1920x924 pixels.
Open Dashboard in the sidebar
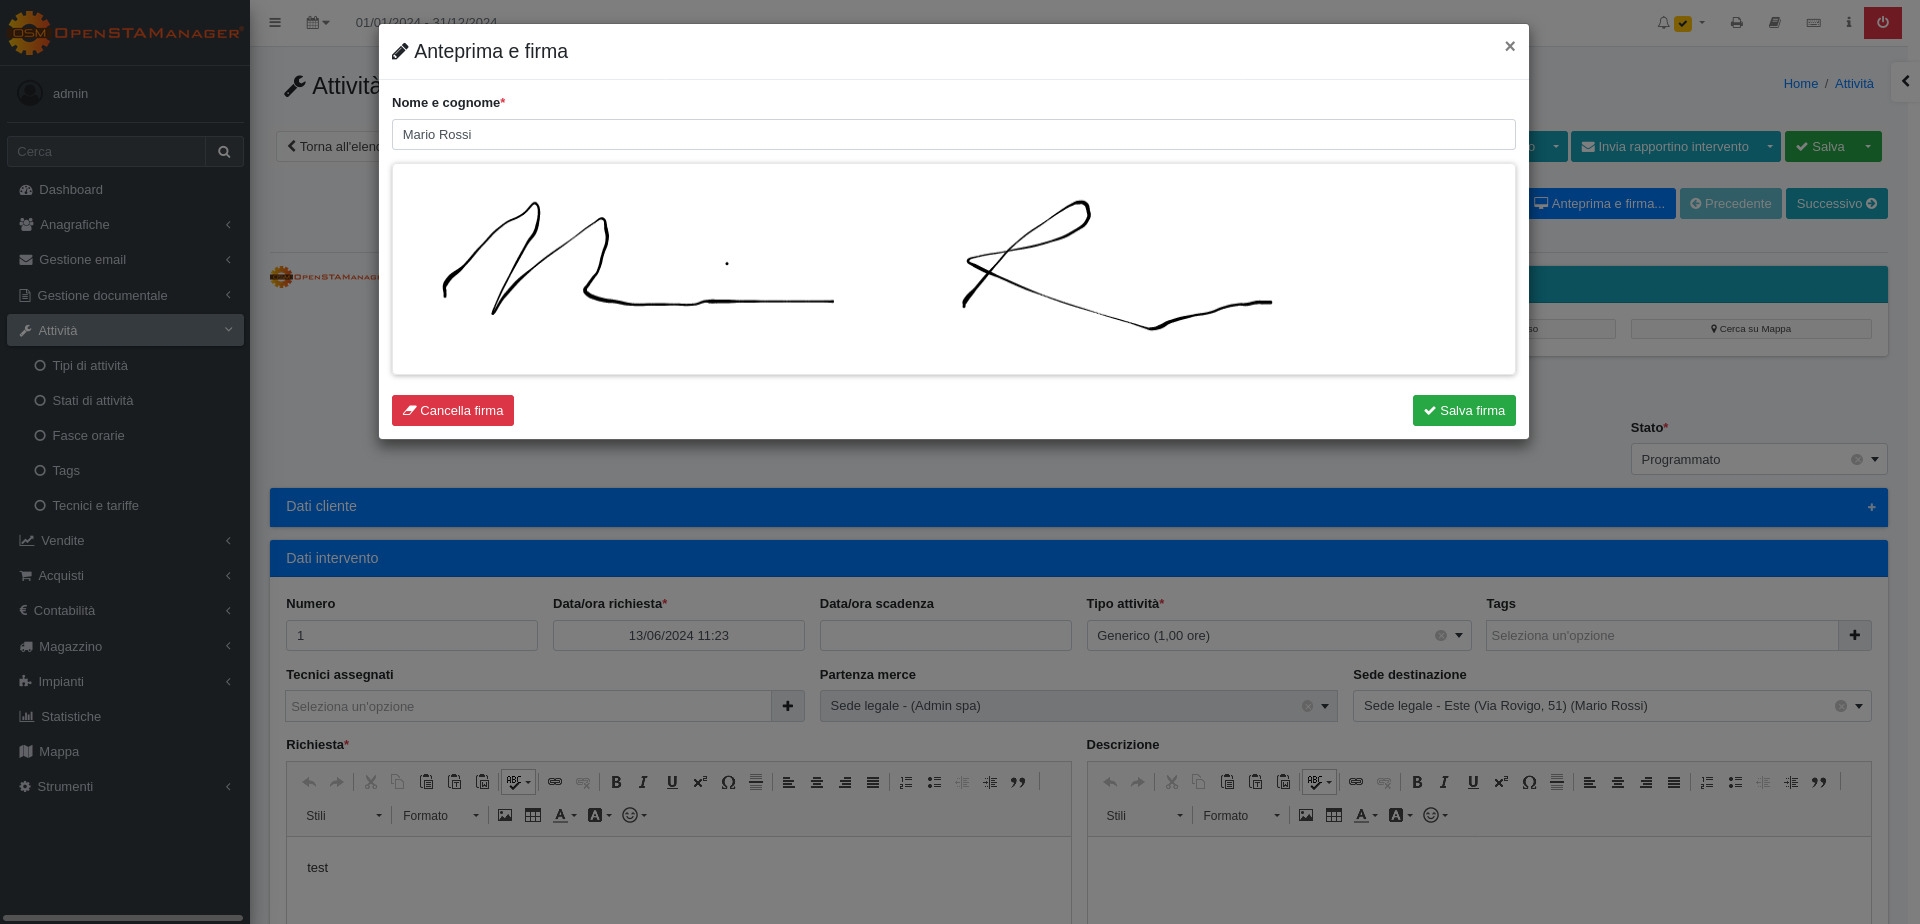point(70,190)
